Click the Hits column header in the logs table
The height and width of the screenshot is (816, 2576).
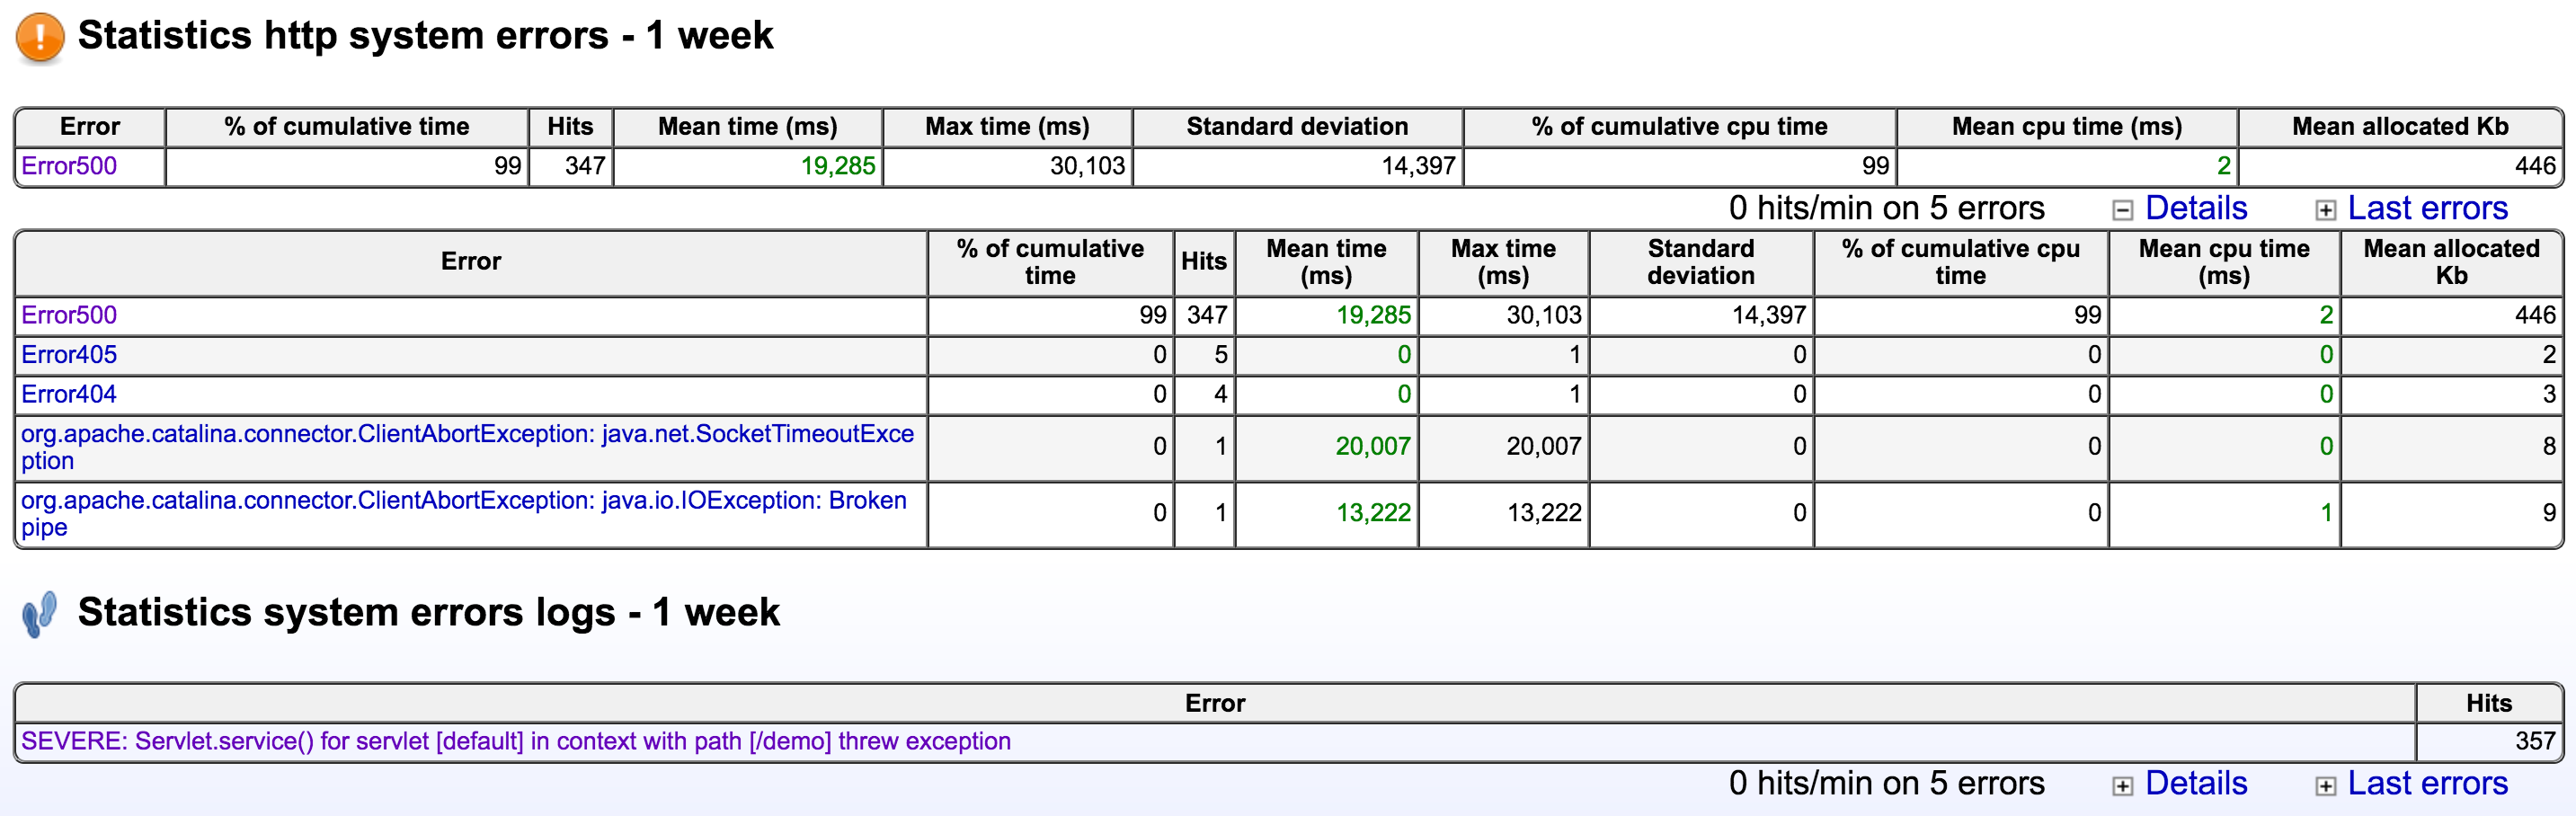pos(2489,703)
